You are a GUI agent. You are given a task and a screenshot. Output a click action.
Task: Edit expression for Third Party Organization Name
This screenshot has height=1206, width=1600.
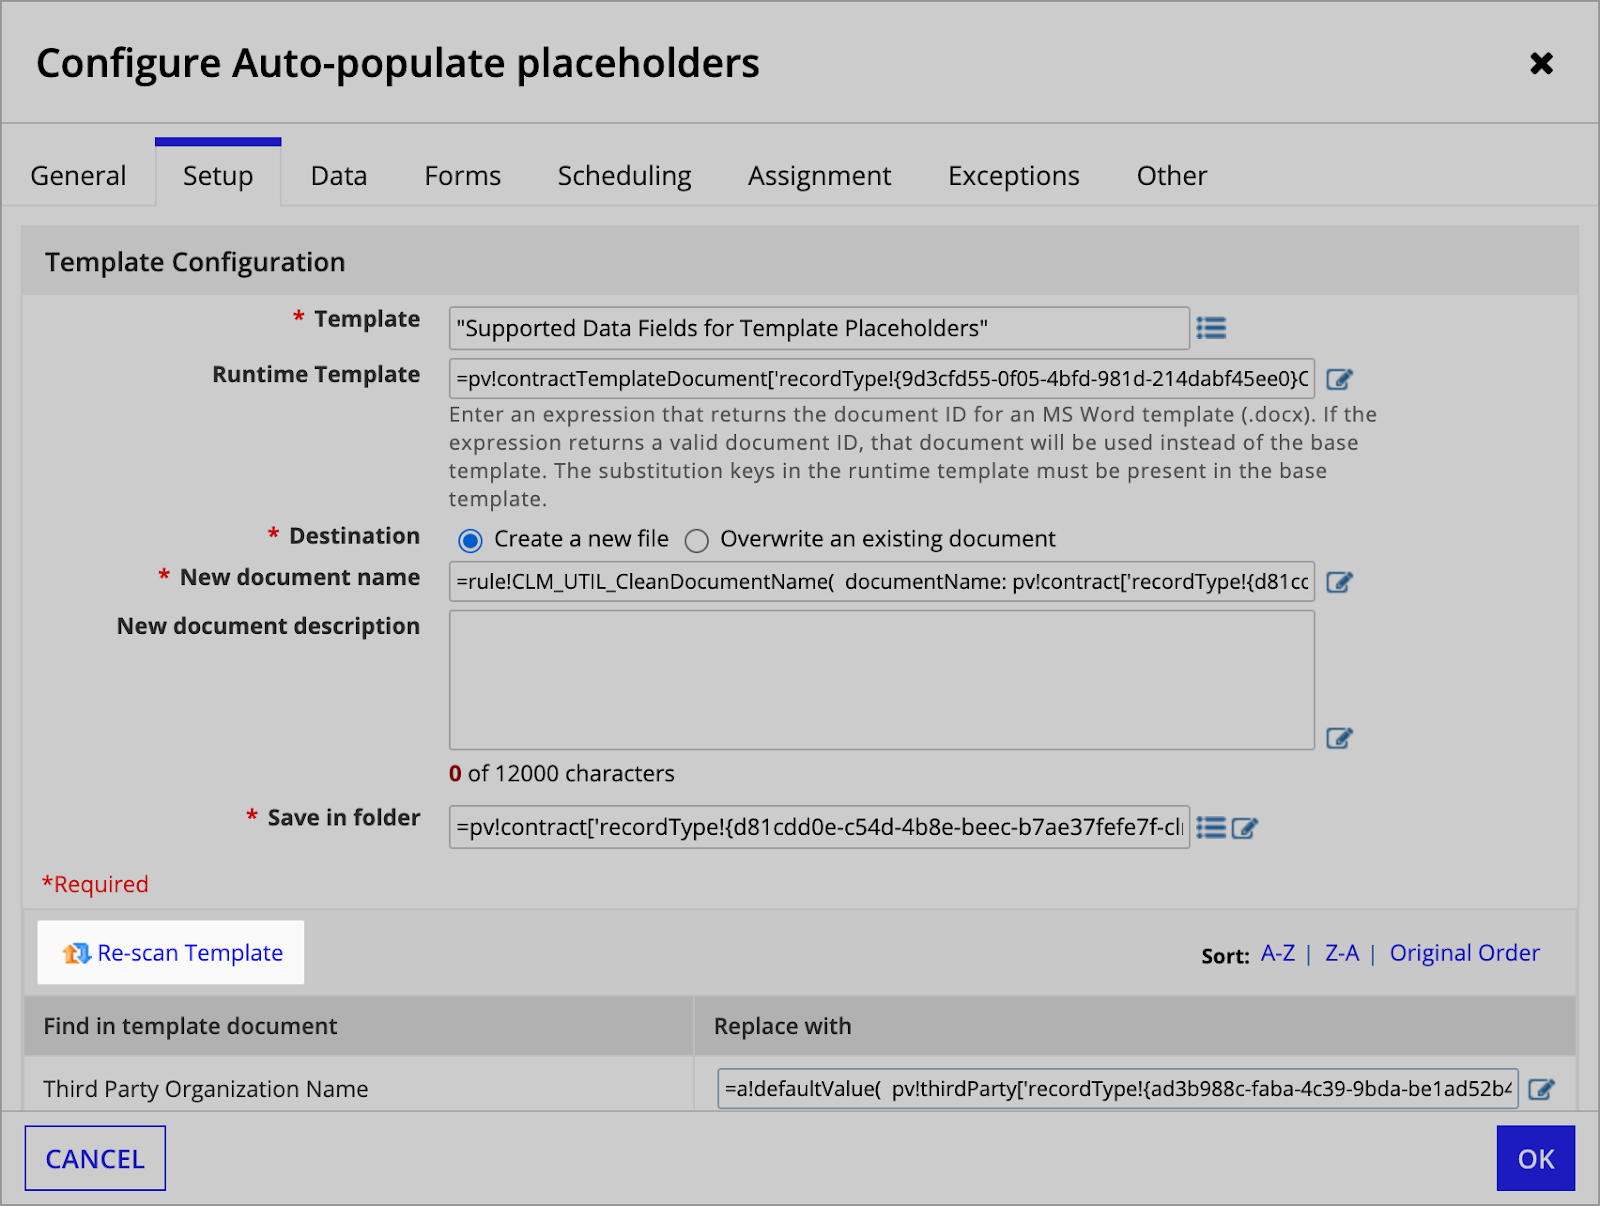coord(1541,1089)
